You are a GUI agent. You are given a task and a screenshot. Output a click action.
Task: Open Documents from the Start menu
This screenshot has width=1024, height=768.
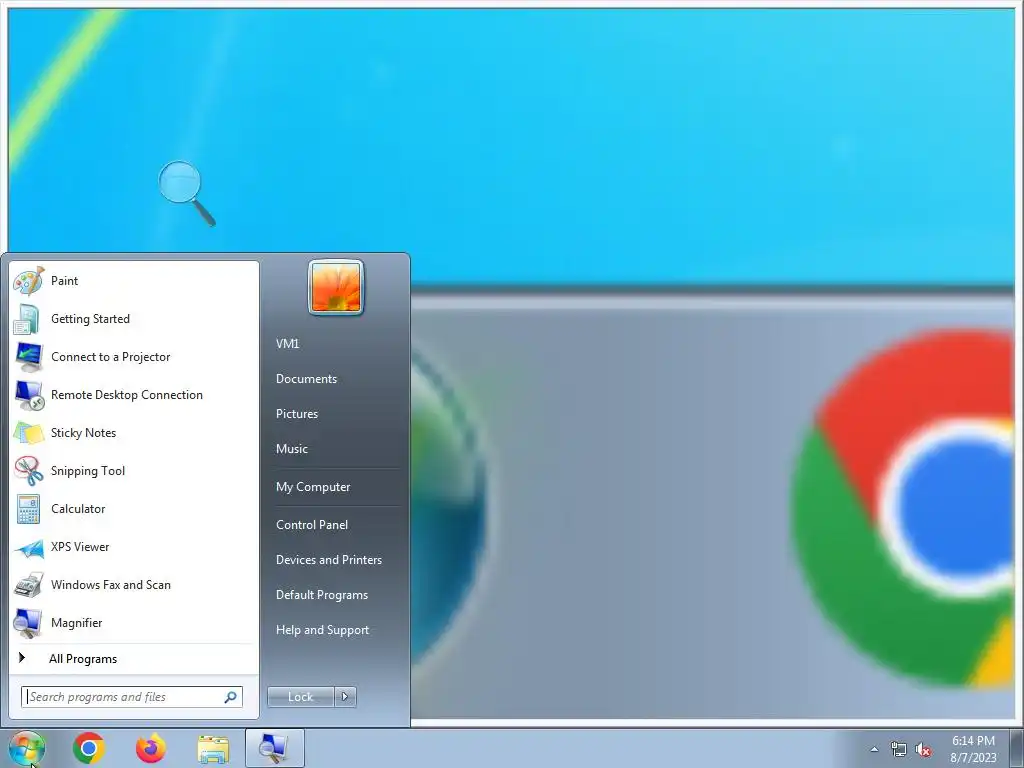coord(306,379)
